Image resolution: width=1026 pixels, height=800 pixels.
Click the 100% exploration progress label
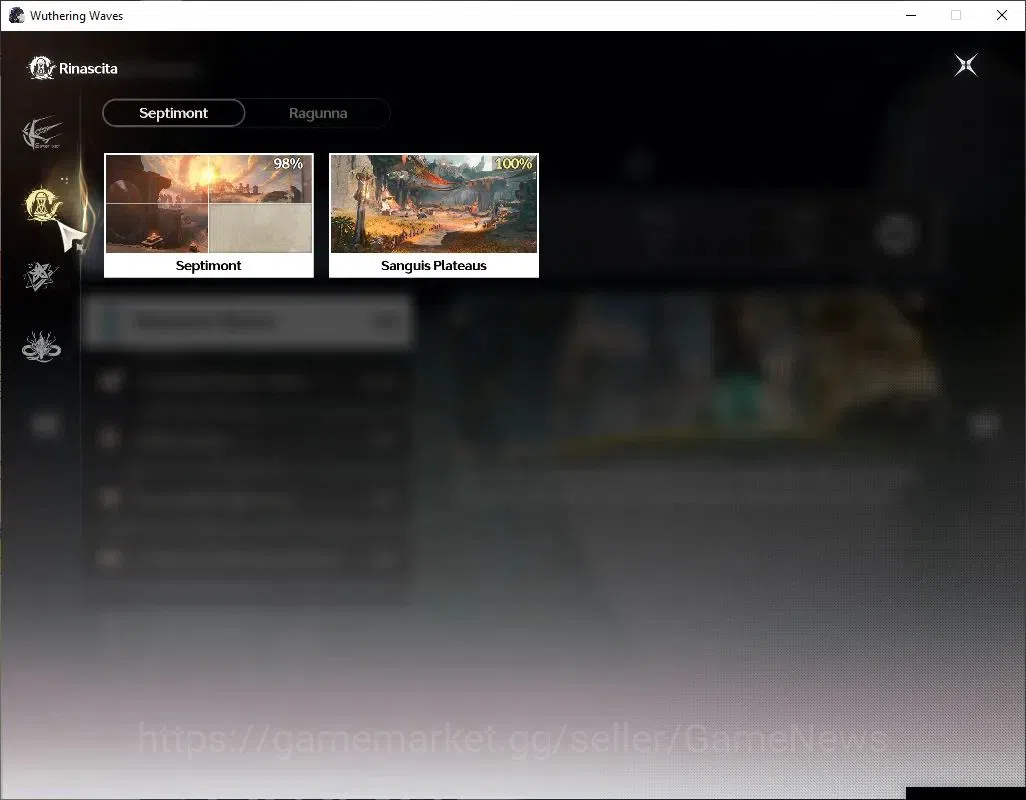click(x=514, y=164)
